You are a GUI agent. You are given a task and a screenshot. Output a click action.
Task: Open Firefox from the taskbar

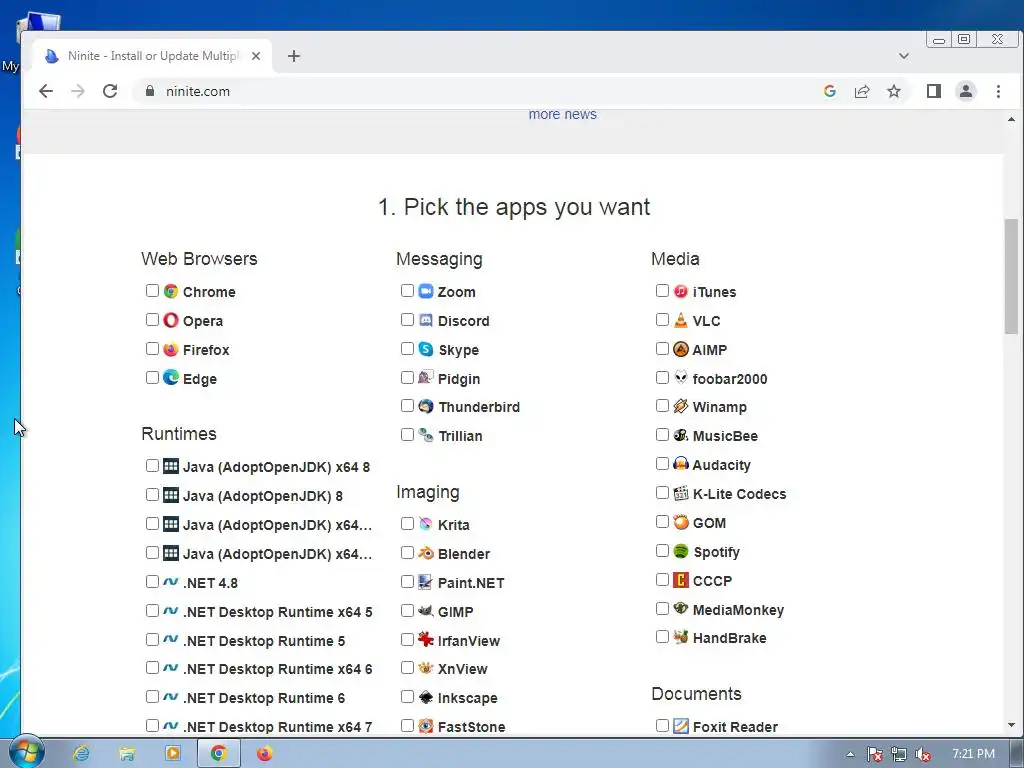(264, 753)
